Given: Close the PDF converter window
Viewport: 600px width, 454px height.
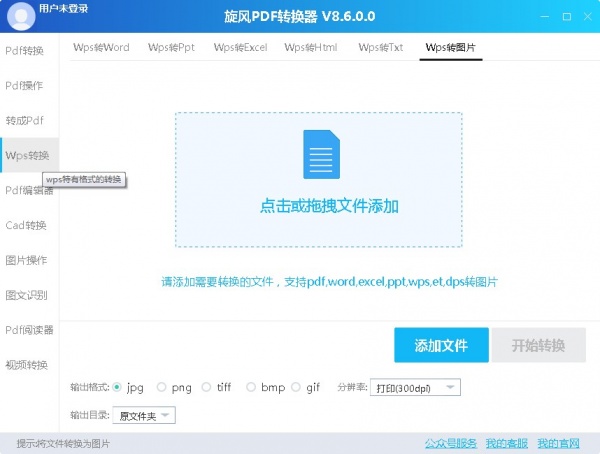Looking at the screenshot, I should tap(589, 17).
